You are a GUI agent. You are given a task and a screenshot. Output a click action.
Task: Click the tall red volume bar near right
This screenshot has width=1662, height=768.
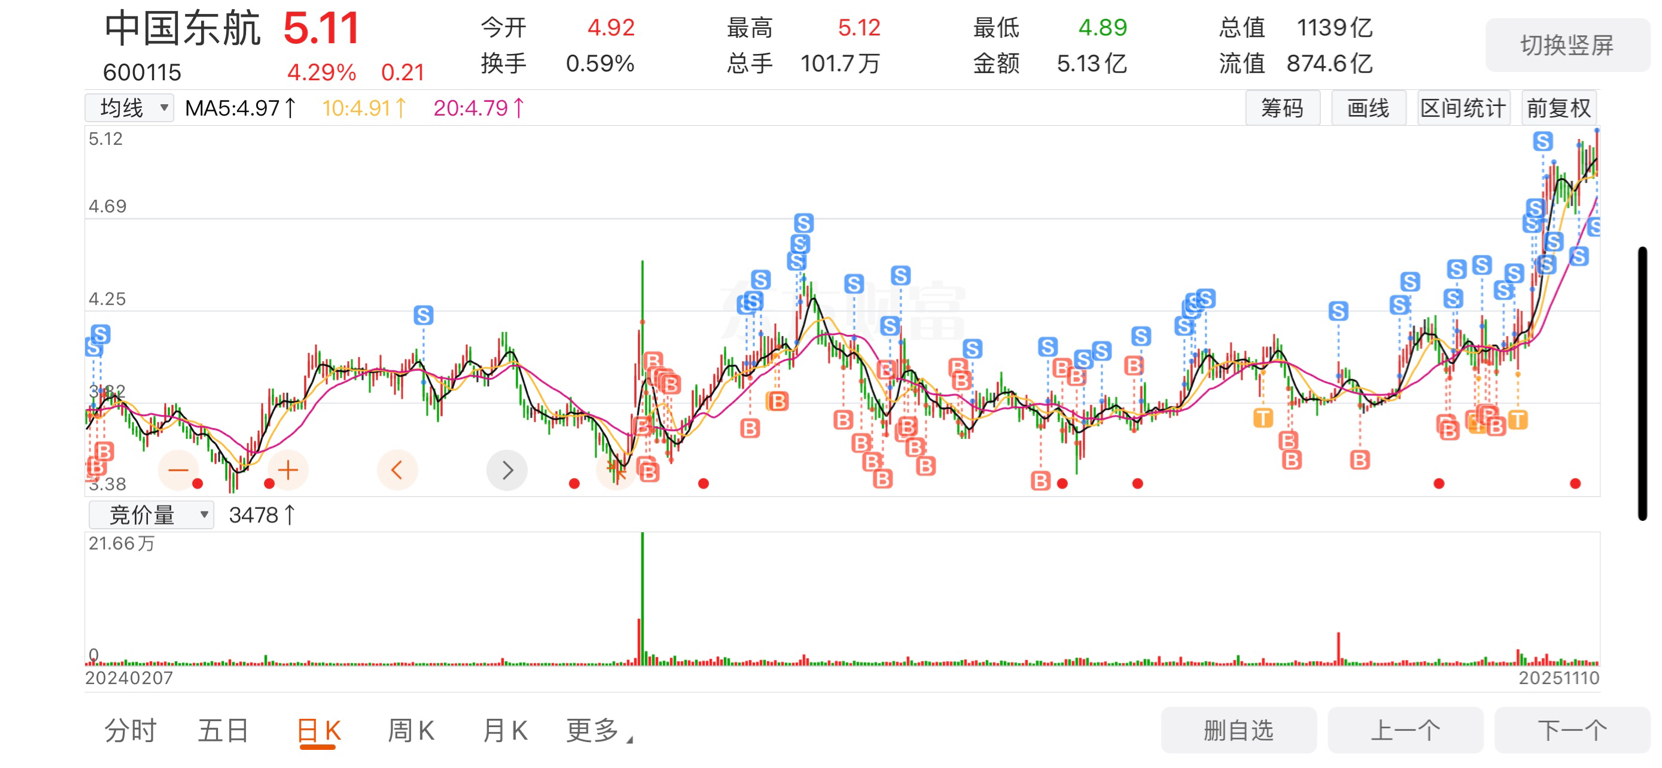[1338, 648]
